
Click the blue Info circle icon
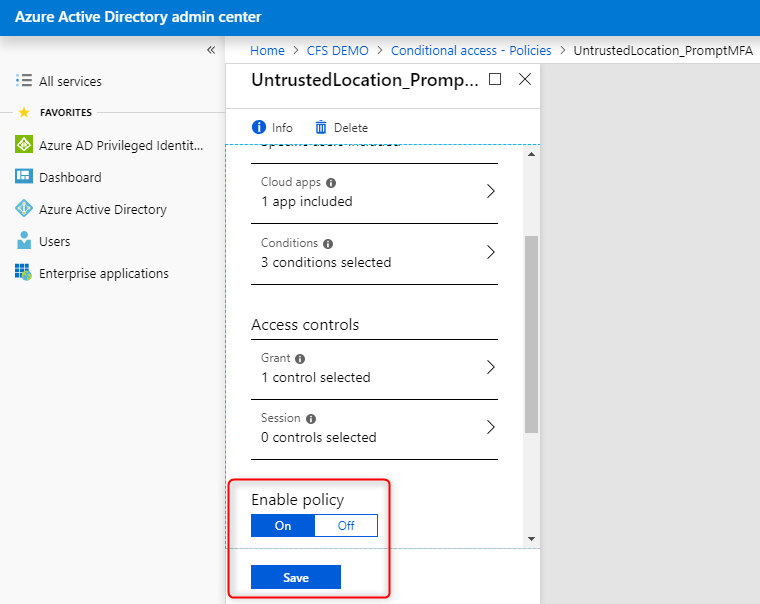click(259, 127)
